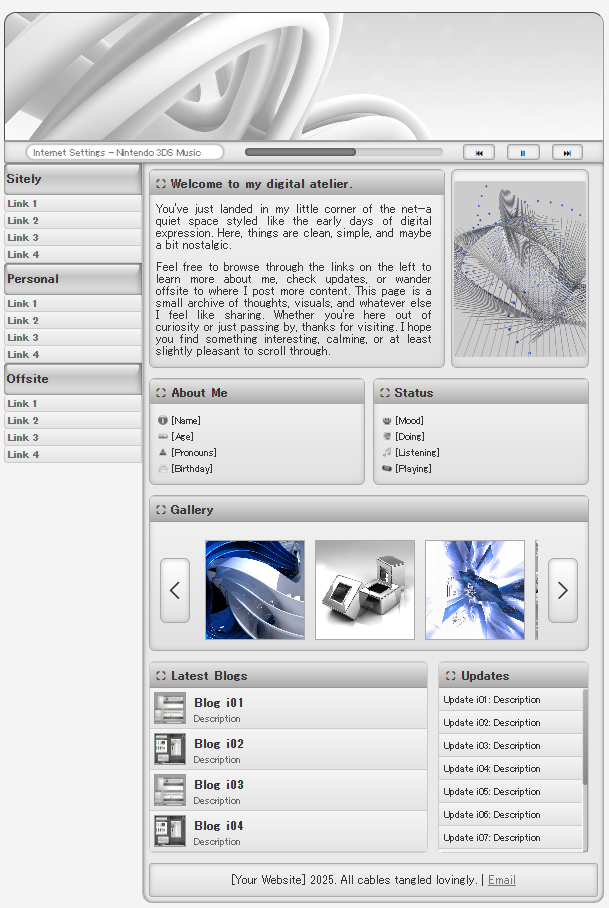This screenshot has width=609, height=908.
Task: Open Link 2 under Offsite
Action: 72,420
